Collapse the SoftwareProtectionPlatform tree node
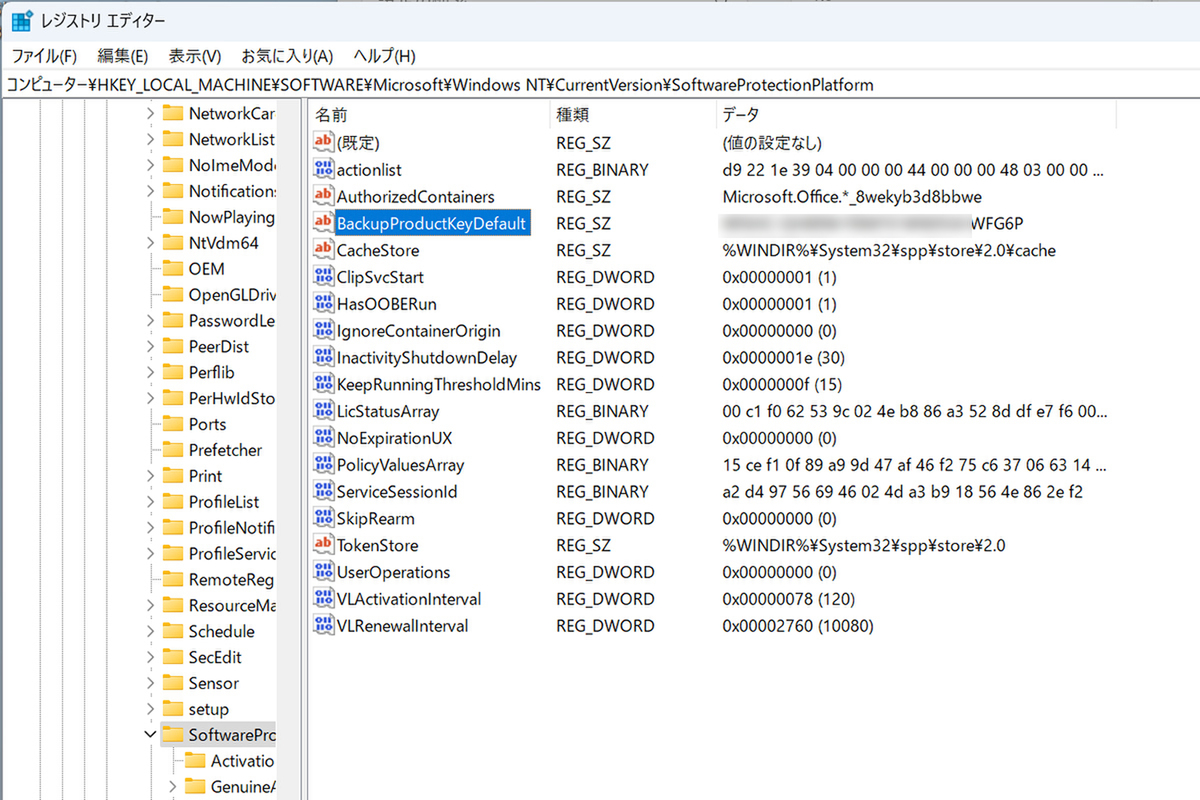The height and width of the screenshot is (800, 1200). coord(150,735)
